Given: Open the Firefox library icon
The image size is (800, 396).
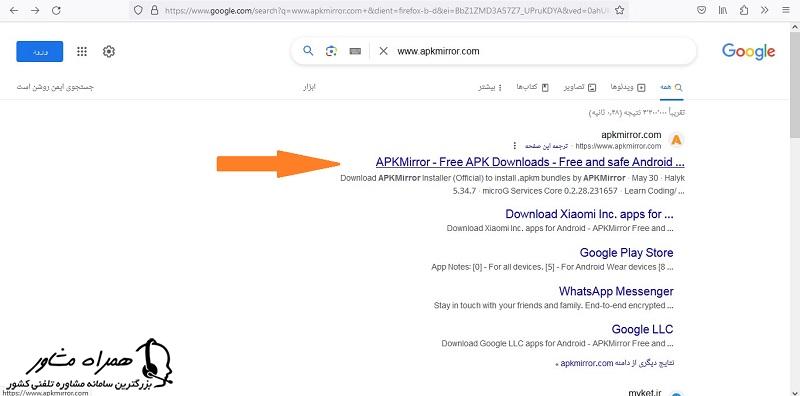Looking at the screenshot, I should [723, 10].
